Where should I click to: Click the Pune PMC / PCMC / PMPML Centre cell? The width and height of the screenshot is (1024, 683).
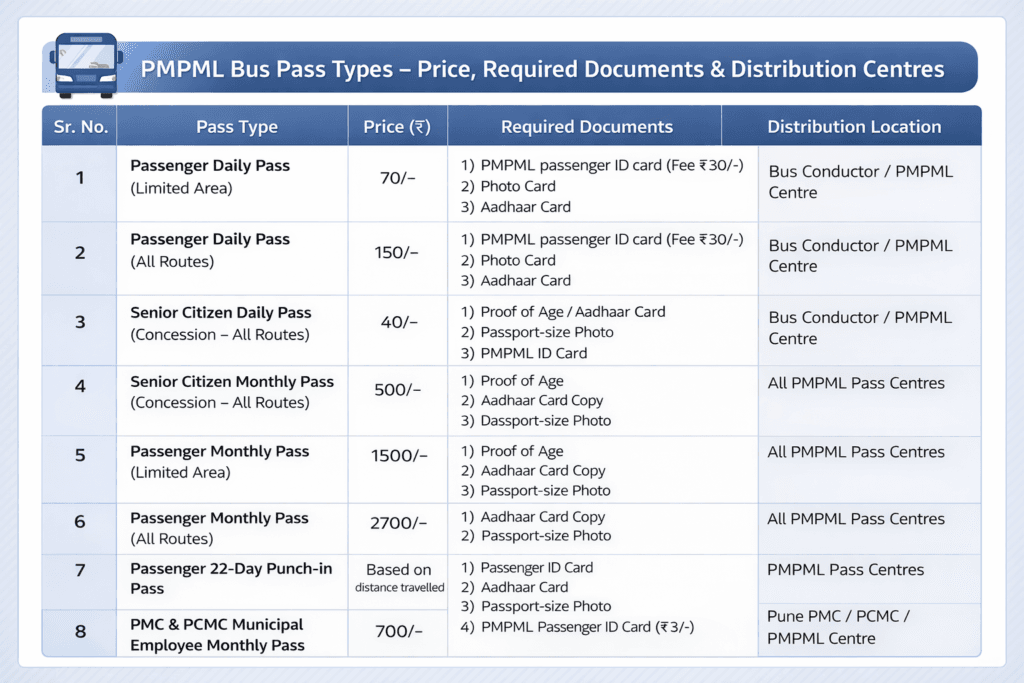[x=866, y=627]
